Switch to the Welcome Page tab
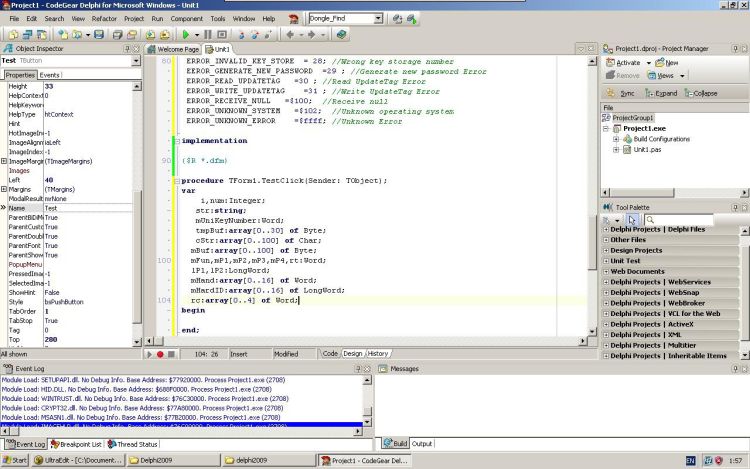750x469 pixels. coord(173,49)
